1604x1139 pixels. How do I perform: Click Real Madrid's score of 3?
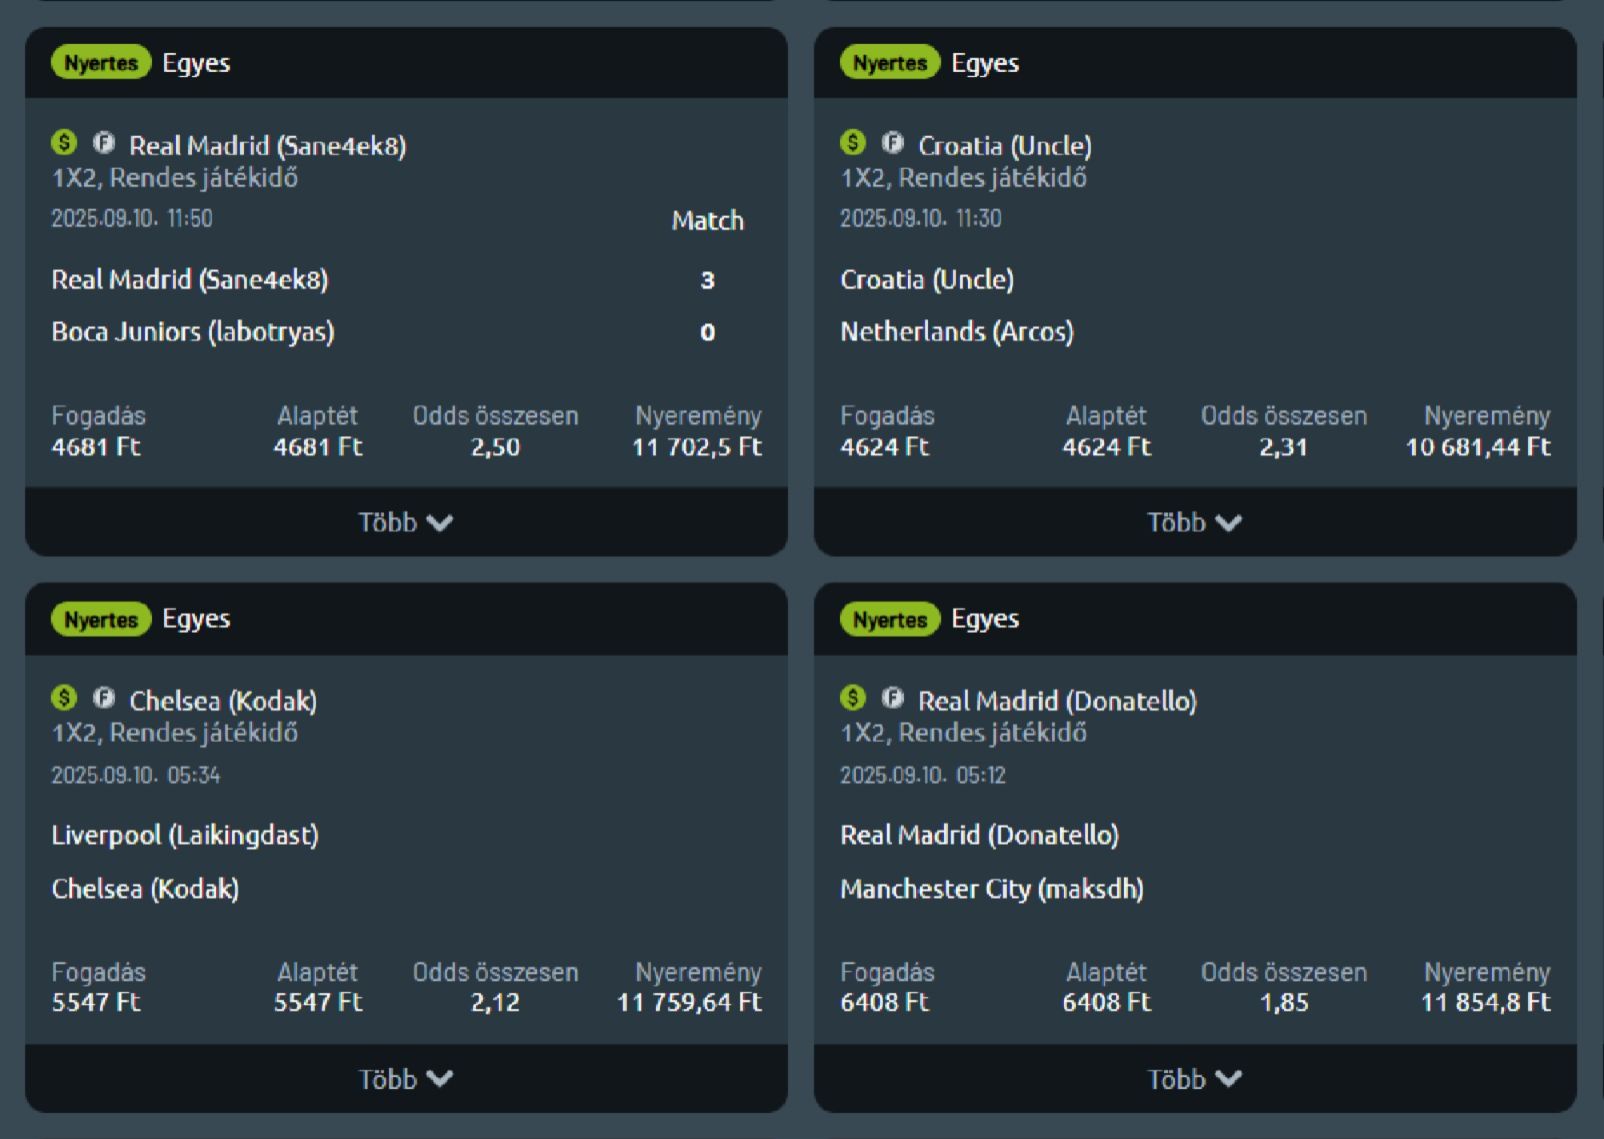[708, 280]
